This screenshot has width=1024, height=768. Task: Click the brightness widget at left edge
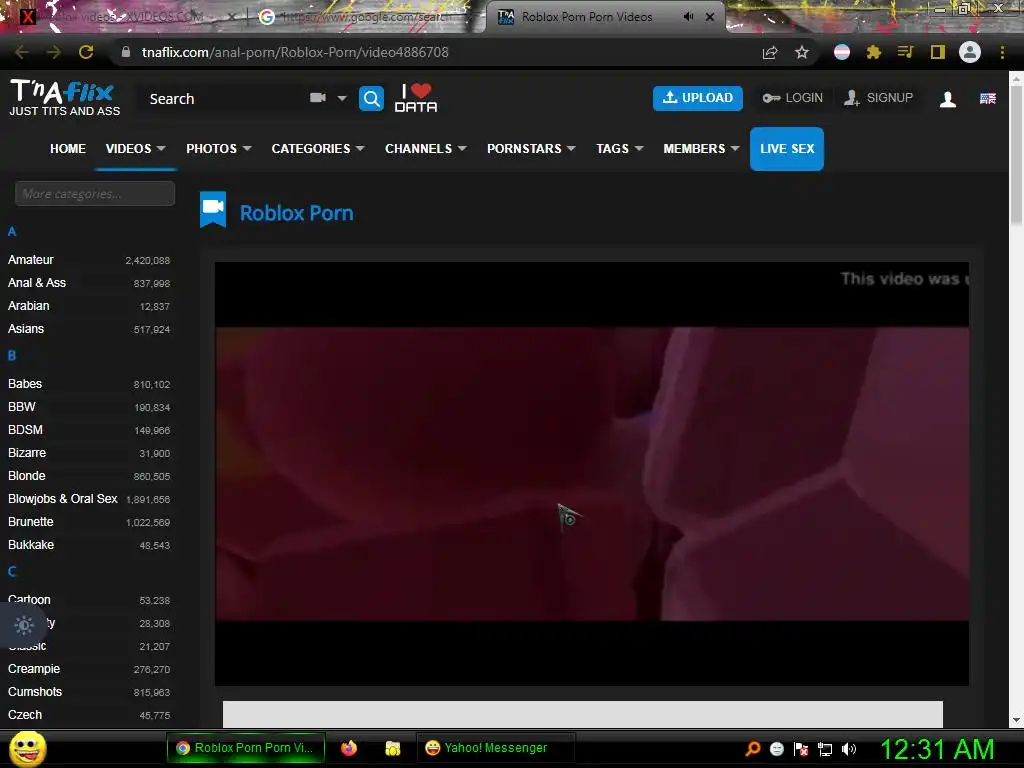24,625
